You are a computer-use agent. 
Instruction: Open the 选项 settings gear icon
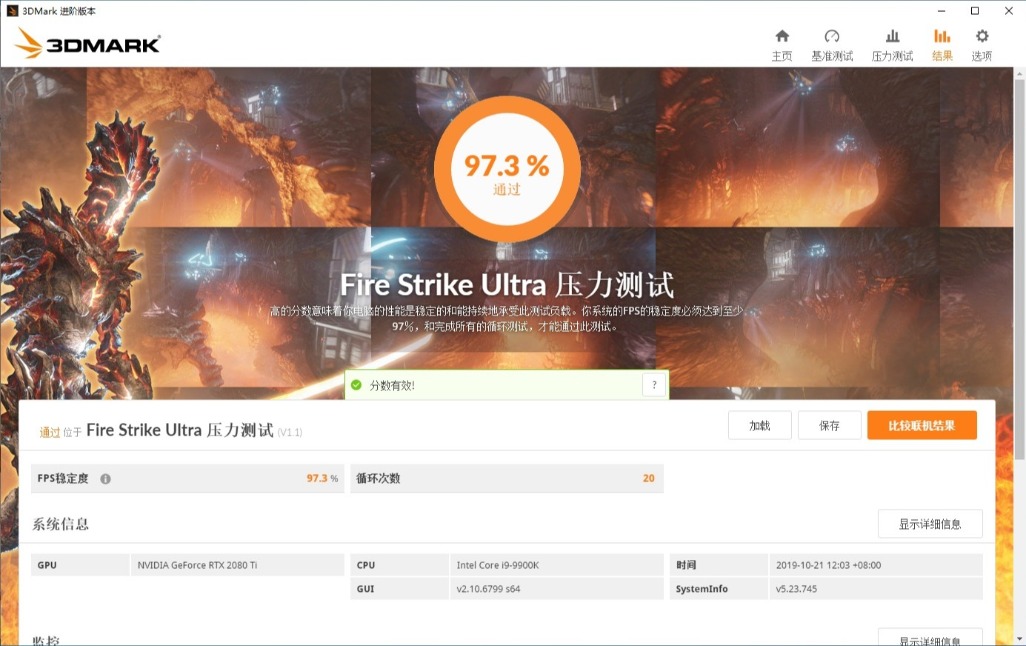point(980,36)
